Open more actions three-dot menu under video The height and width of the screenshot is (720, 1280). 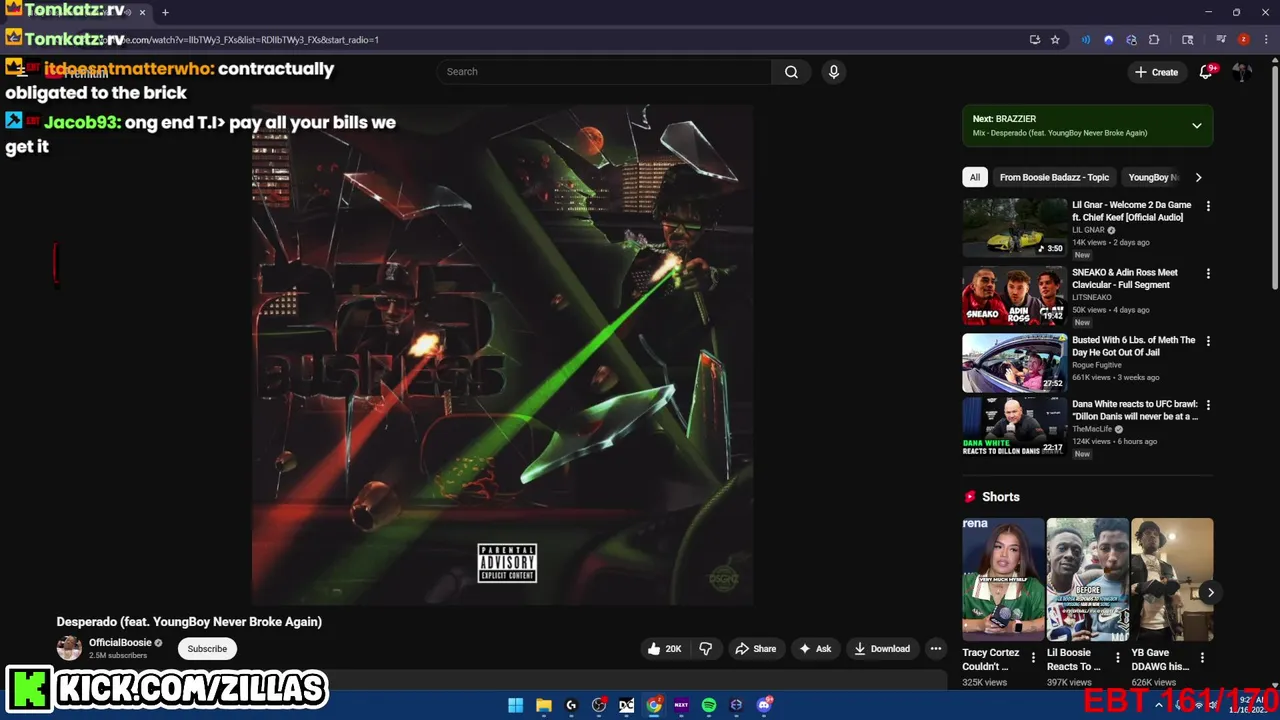[936, 649]
